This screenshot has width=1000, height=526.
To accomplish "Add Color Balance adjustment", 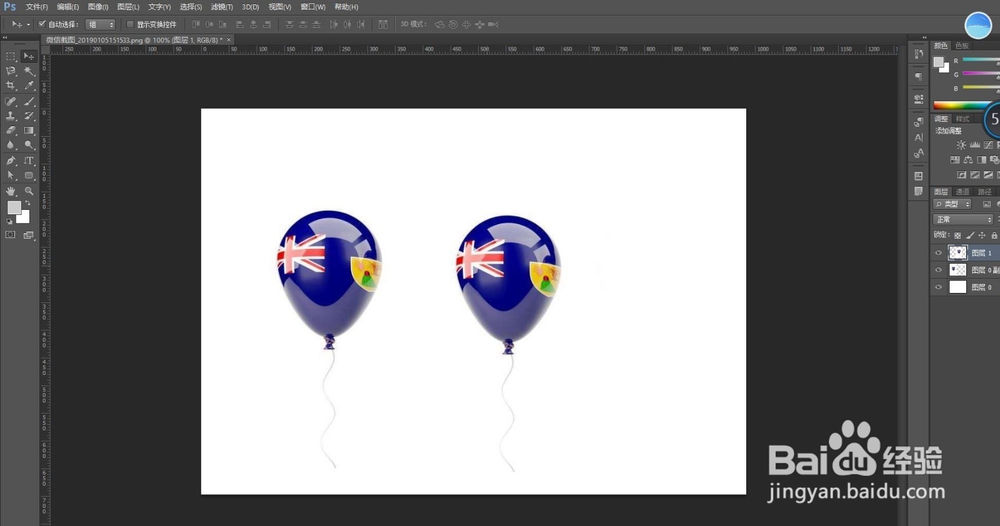I will point(968,159).
